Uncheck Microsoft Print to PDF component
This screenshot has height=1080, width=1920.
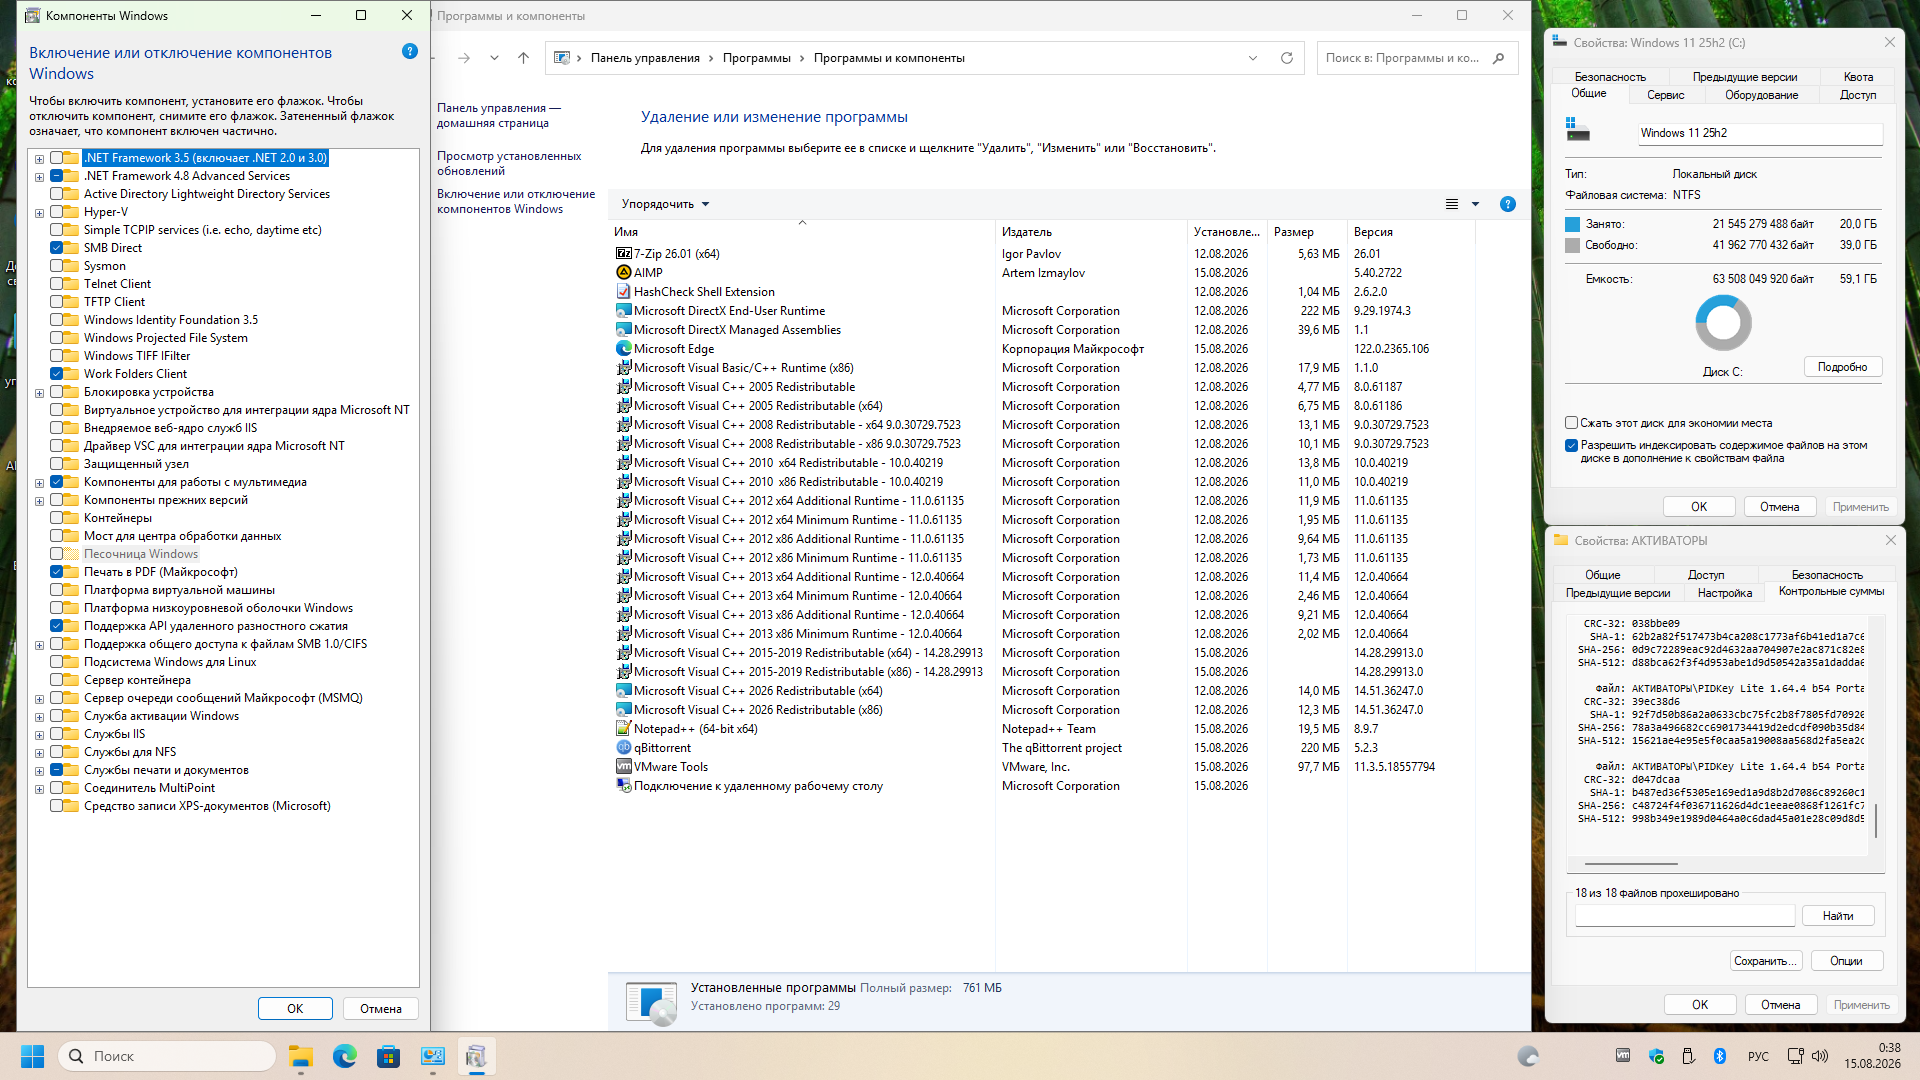pos(57,572)
